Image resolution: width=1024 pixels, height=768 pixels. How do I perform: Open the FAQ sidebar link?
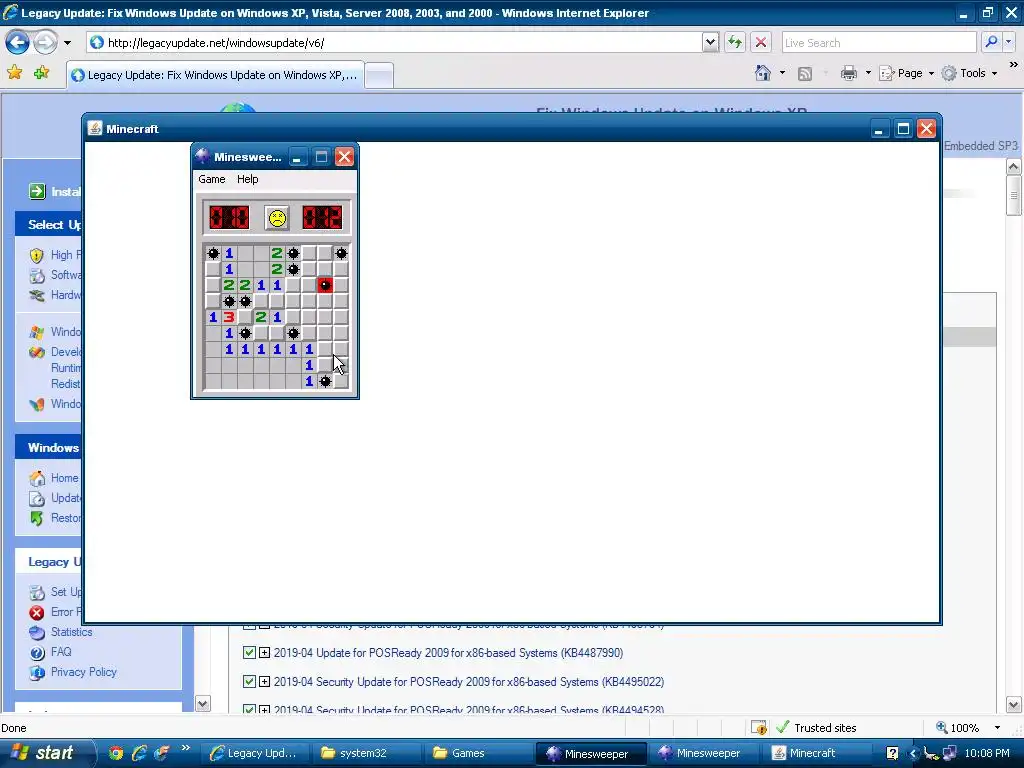click(61, 652)
